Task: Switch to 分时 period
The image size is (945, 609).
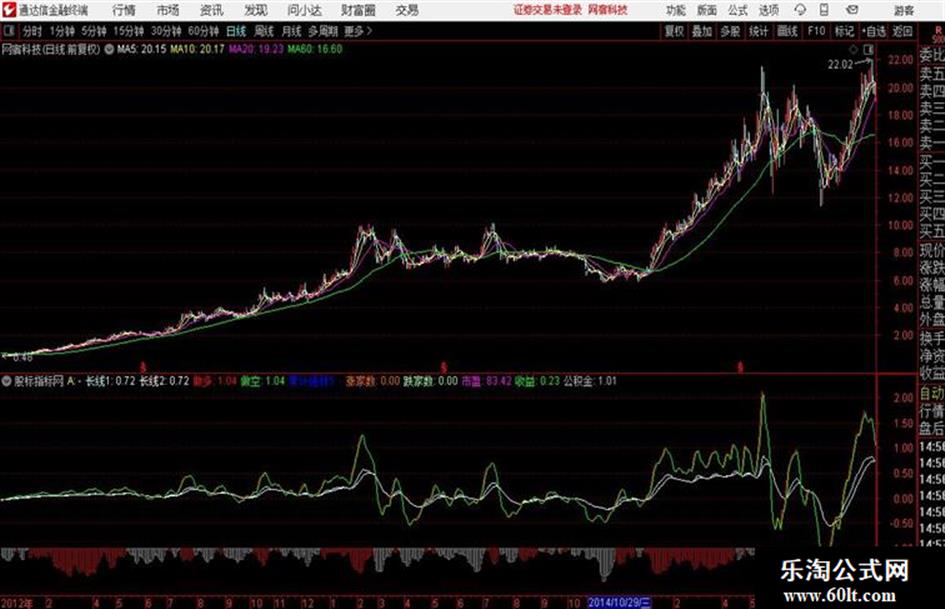Action: pos(33,31)
